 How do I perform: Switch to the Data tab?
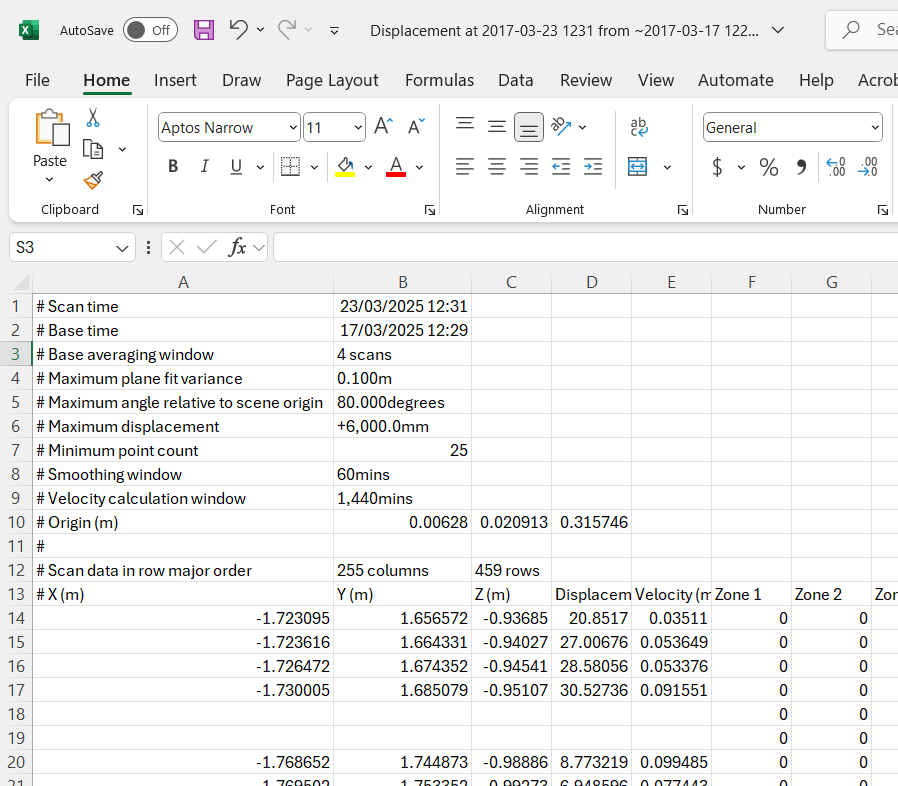[515, 80]
